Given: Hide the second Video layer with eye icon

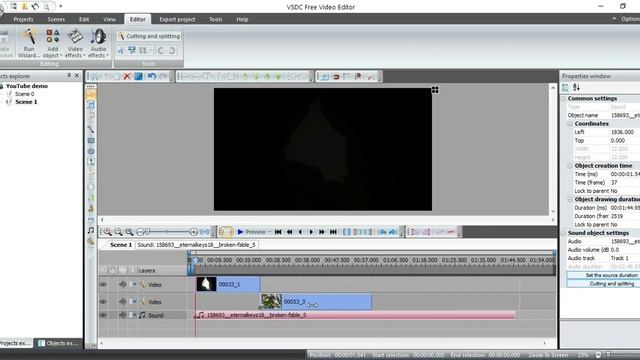Looking at the screenshot, I should coord(103,302).
